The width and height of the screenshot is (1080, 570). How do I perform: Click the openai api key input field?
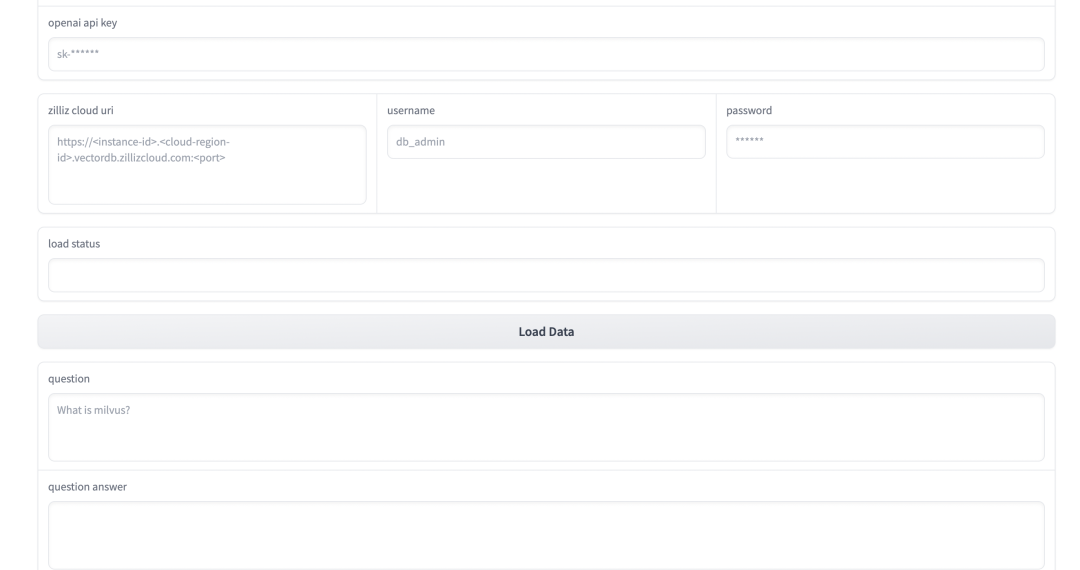click(546, 54)
